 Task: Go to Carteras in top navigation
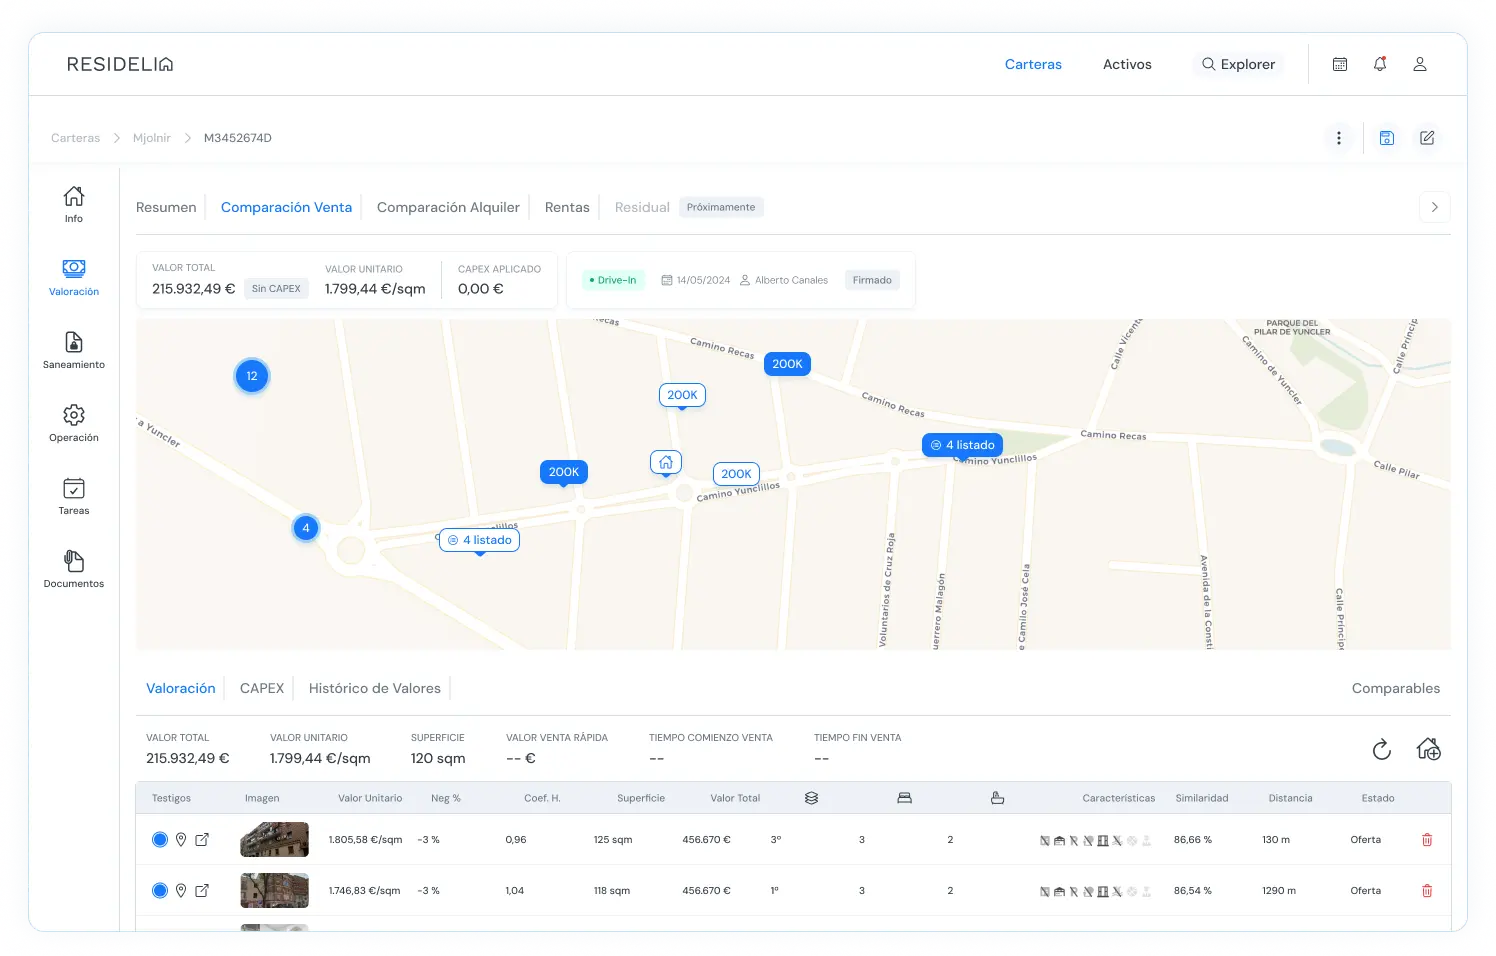[x=1033, y=64]
